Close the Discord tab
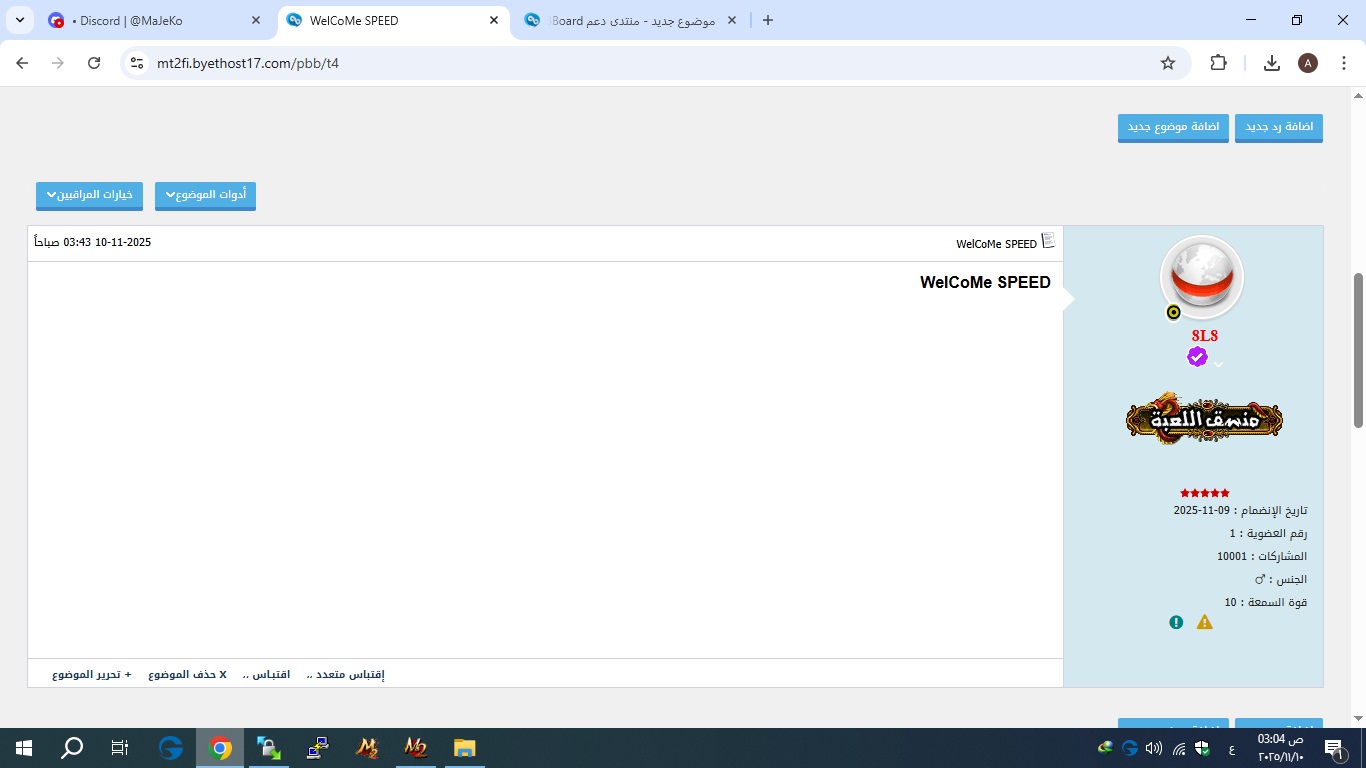Image resolution: width=1366 pixels, height=768 pixels. click(256, 20)
